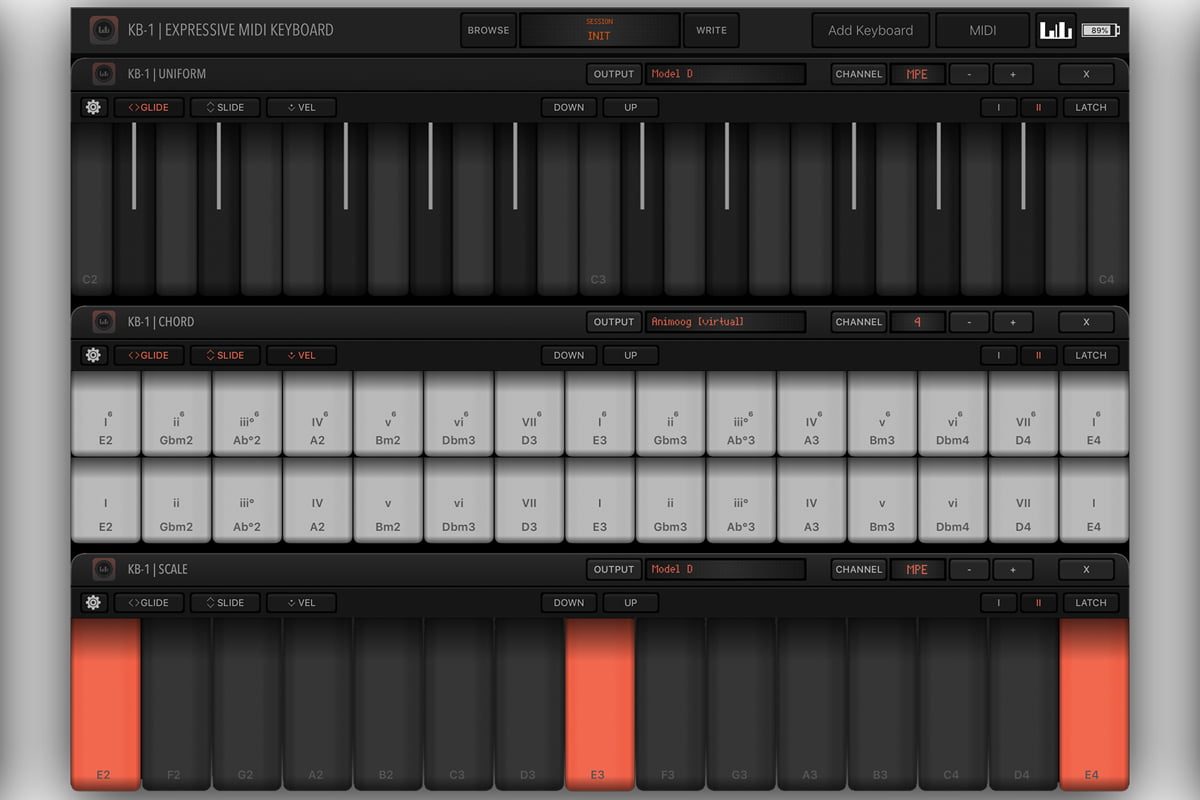Screen dimensions: 1200x800
Task: Remove Uniform keyboard with X button
Action: [1086, 74]
